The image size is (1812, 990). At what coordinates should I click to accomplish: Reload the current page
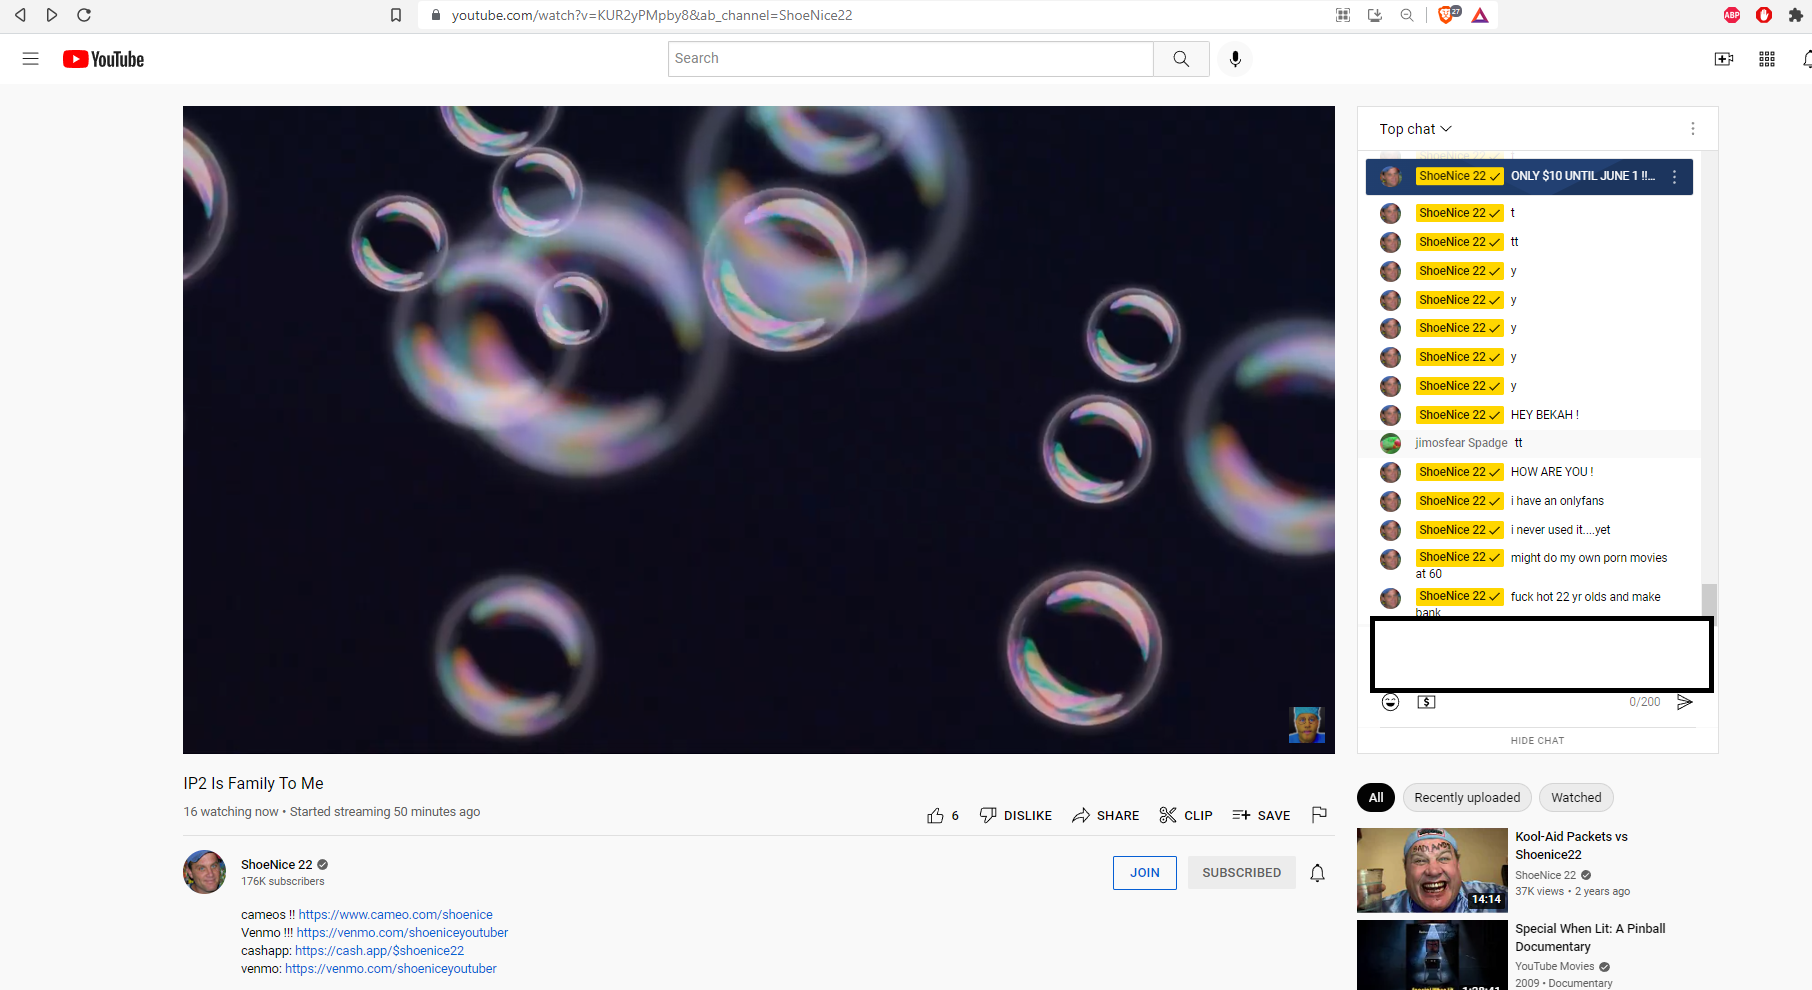pos(84,15)
